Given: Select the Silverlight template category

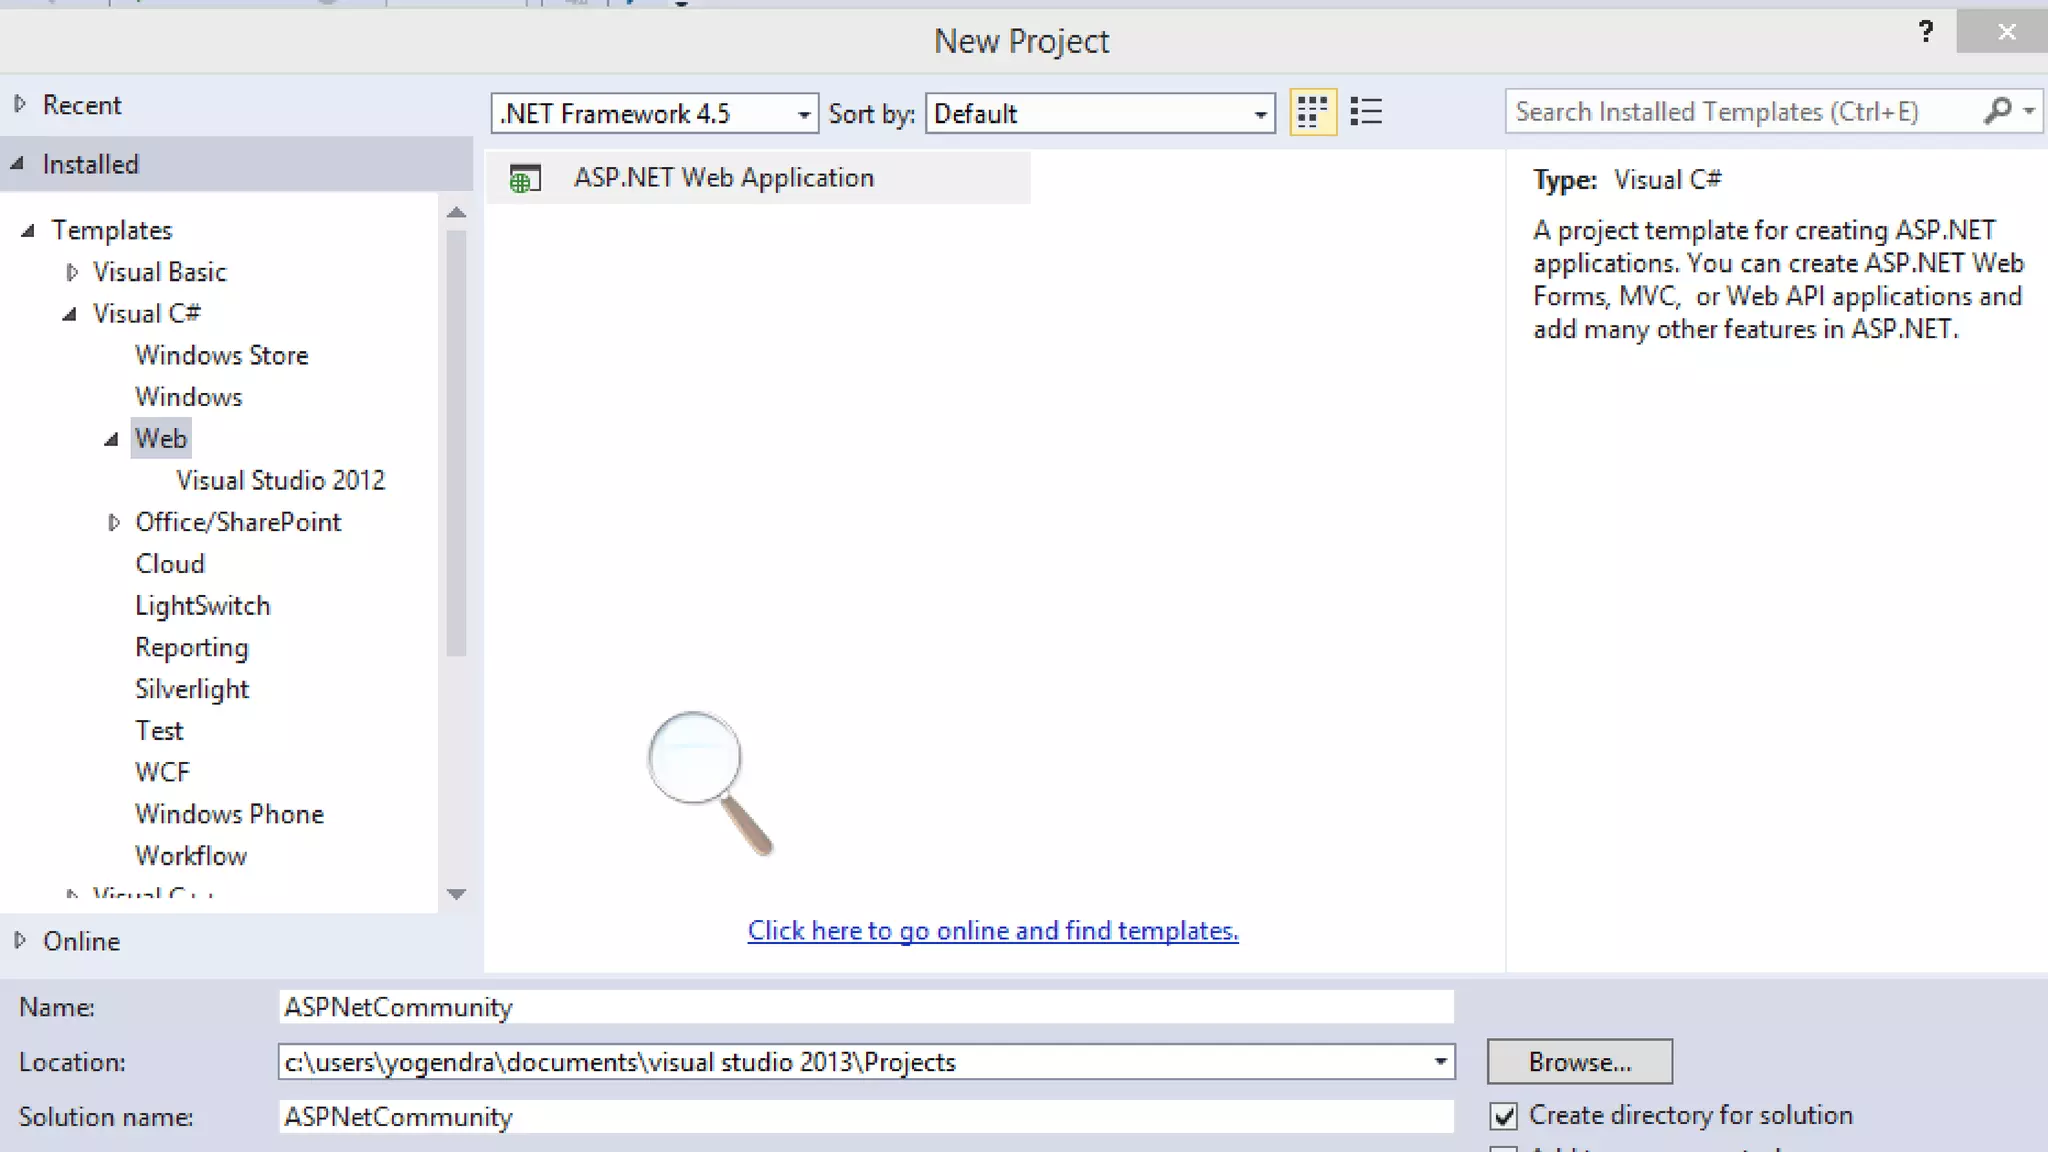Looking at the screenshot, I should (192, 689).
